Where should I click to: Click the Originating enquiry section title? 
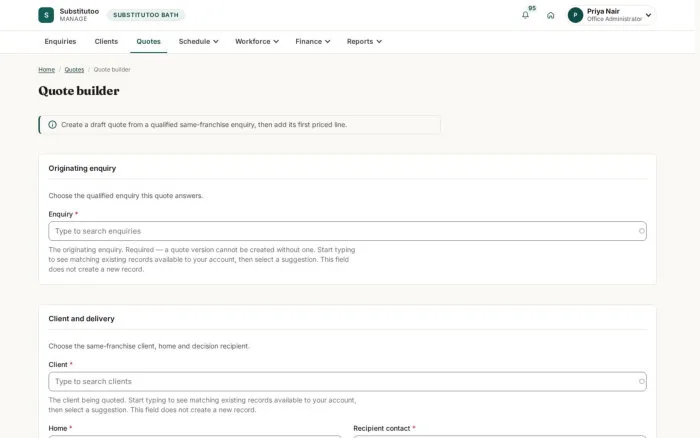tap(82, 168)
